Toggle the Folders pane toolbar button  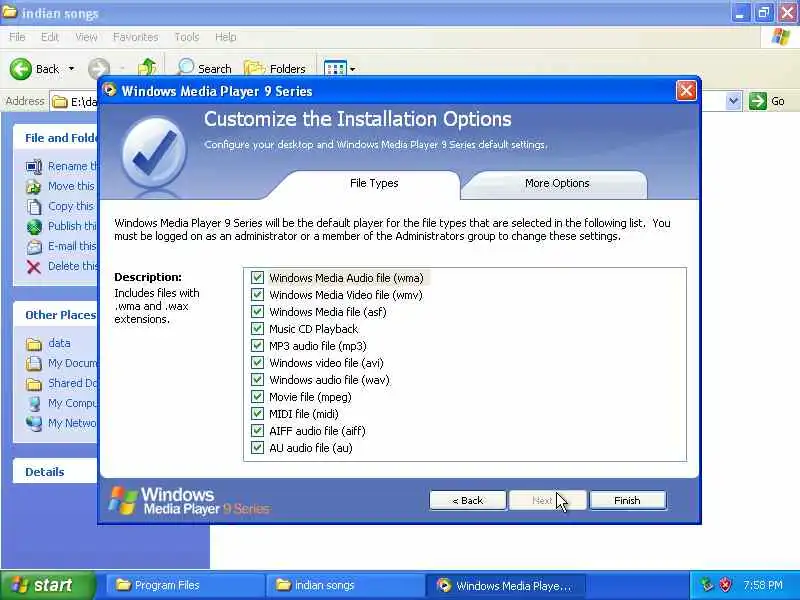(x=276, y=68)
